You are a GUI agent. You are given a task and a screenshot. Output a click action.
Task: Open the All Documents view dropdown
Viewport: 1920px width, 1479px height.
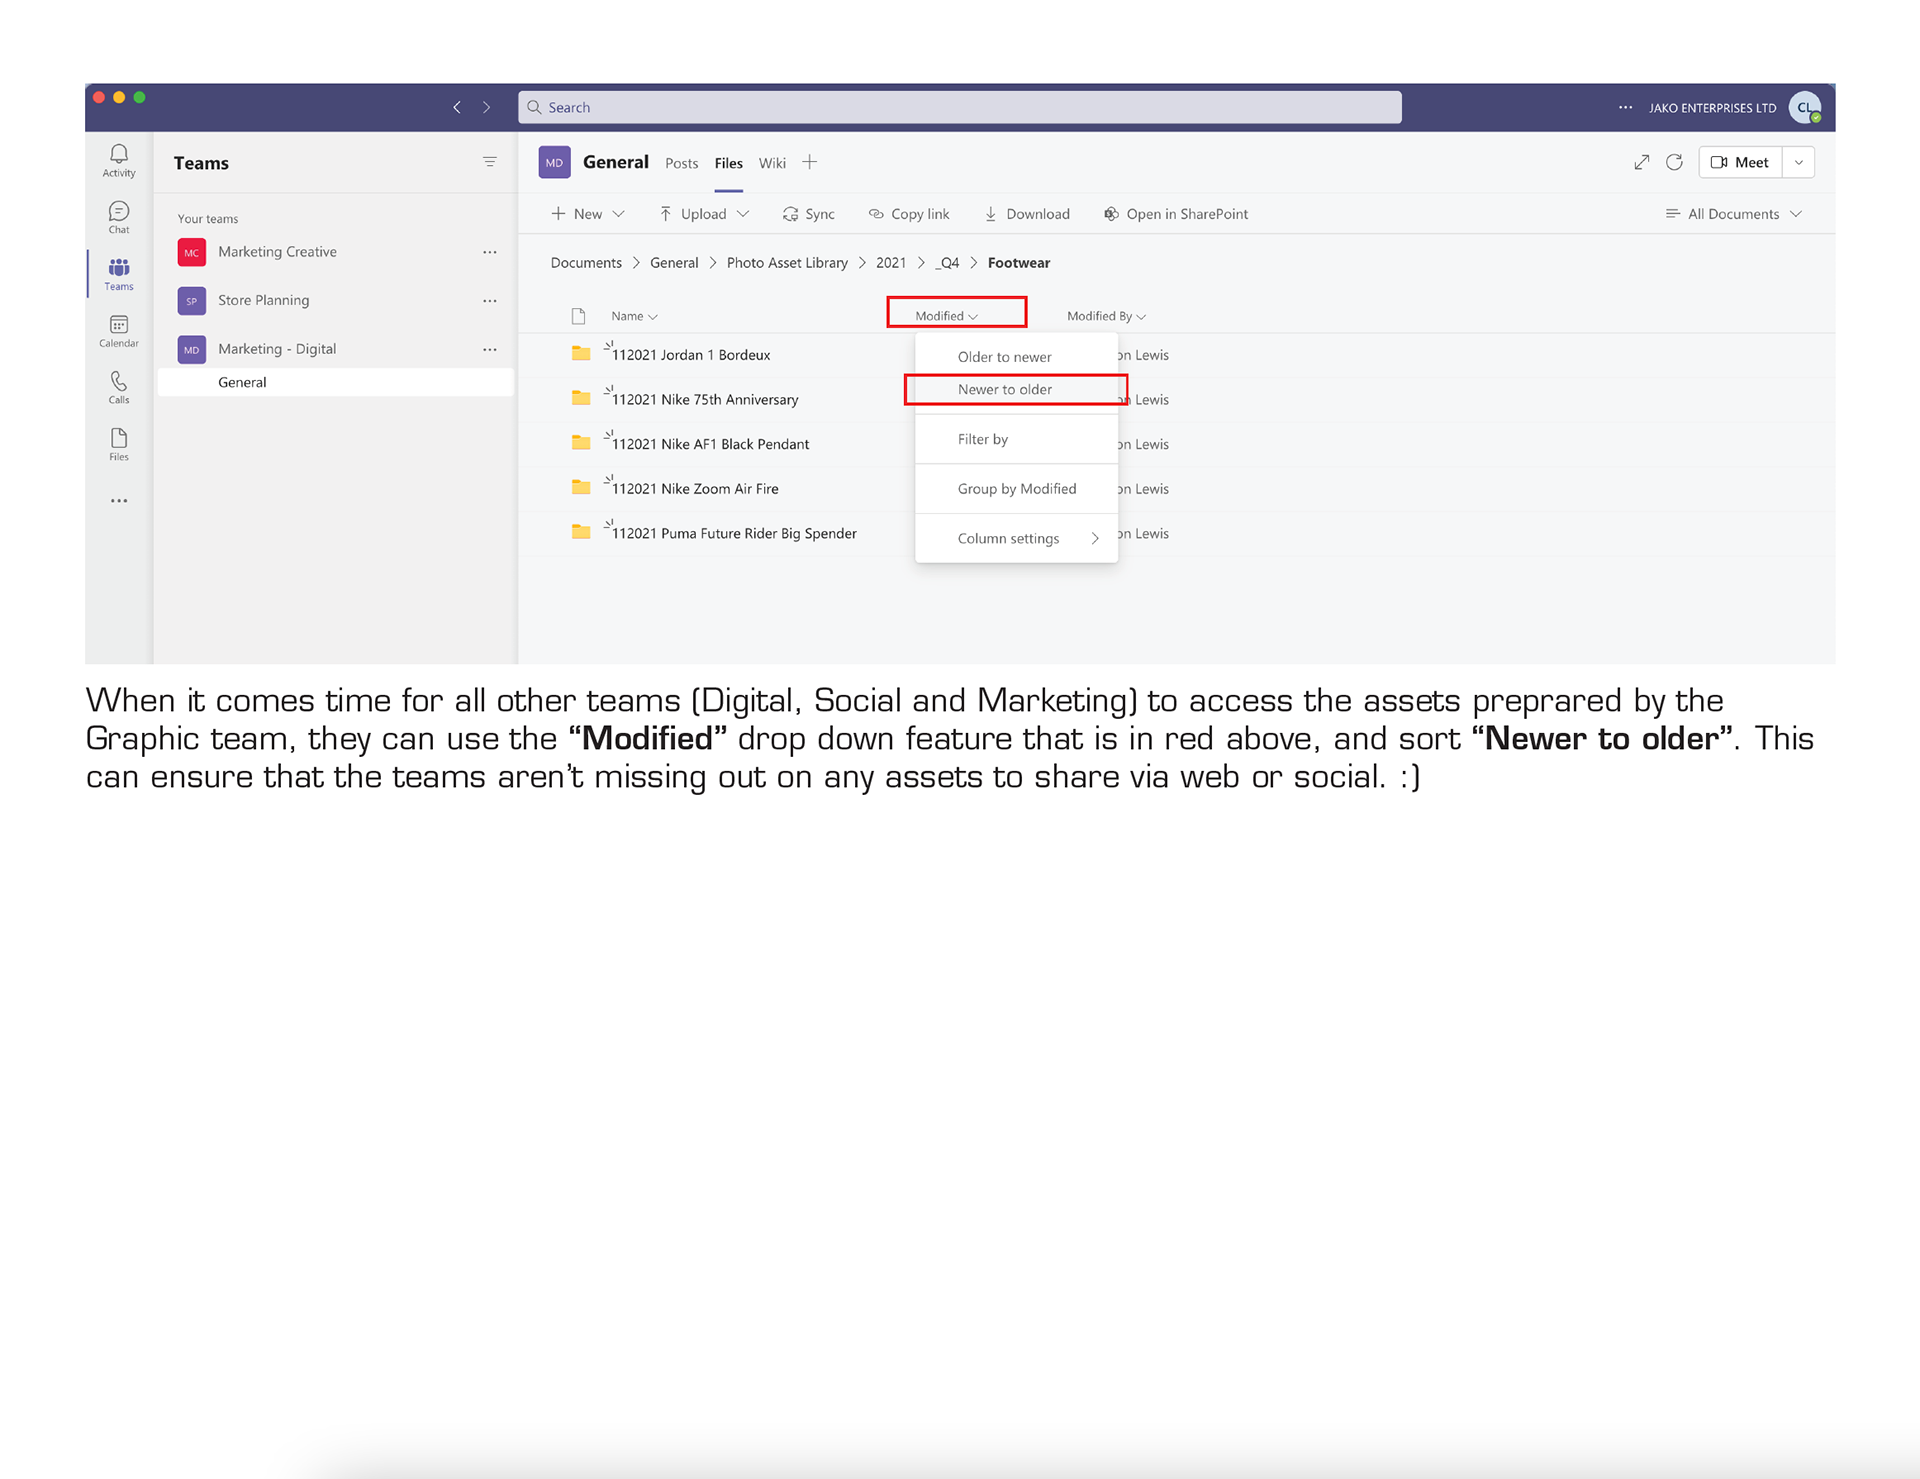[x=1734, y=214]
